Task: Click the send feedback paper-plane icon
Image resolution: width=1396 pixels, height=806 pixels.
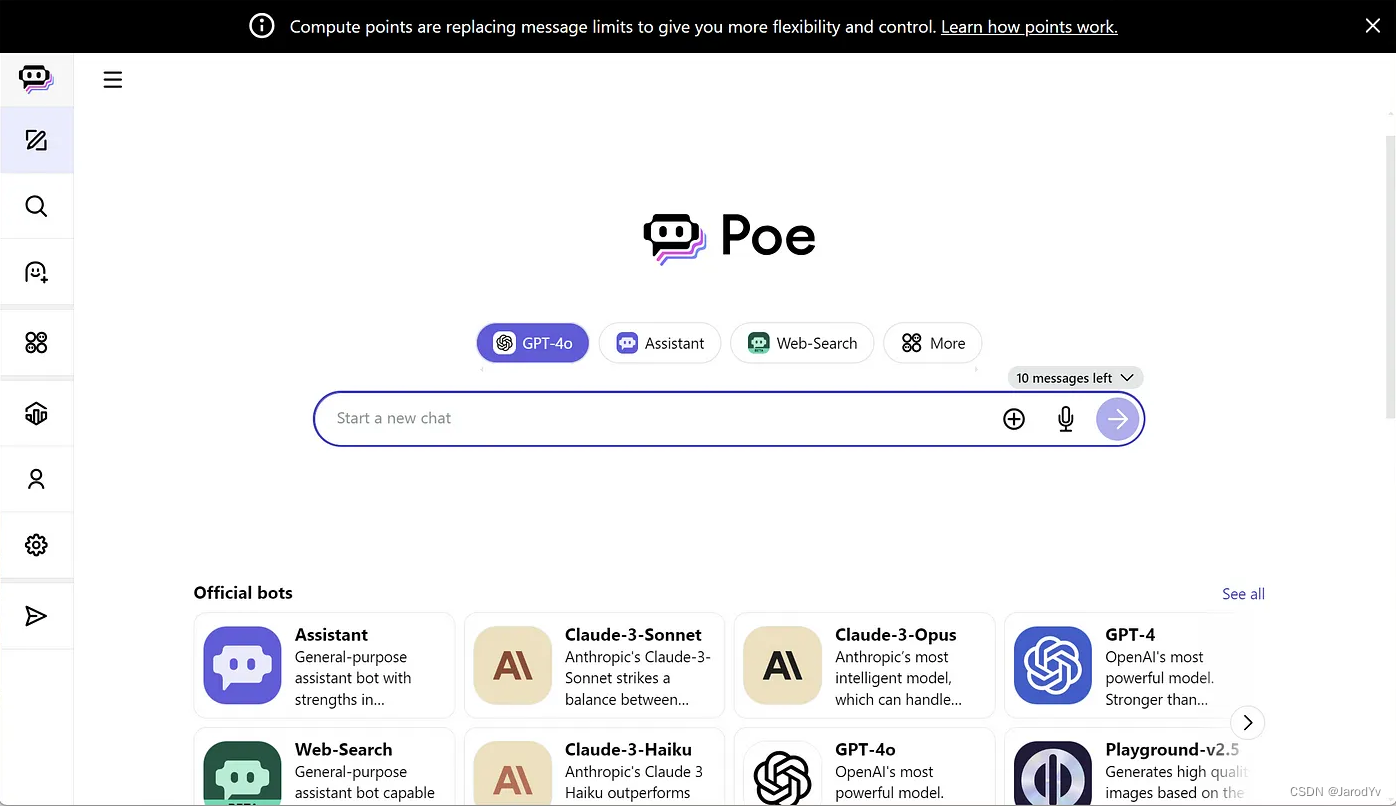Action: 36,616
